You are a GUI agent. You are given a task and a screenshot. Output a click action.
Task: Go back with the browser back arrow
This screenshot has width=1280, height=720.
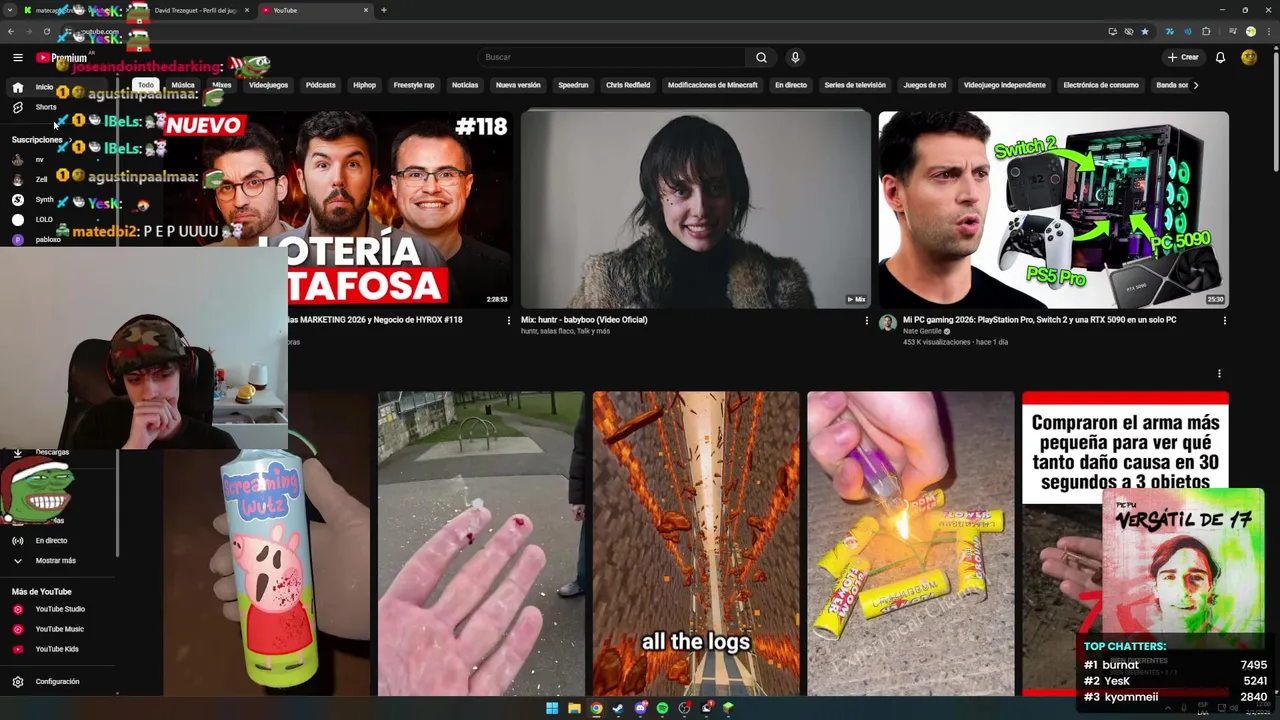(11, 32)
